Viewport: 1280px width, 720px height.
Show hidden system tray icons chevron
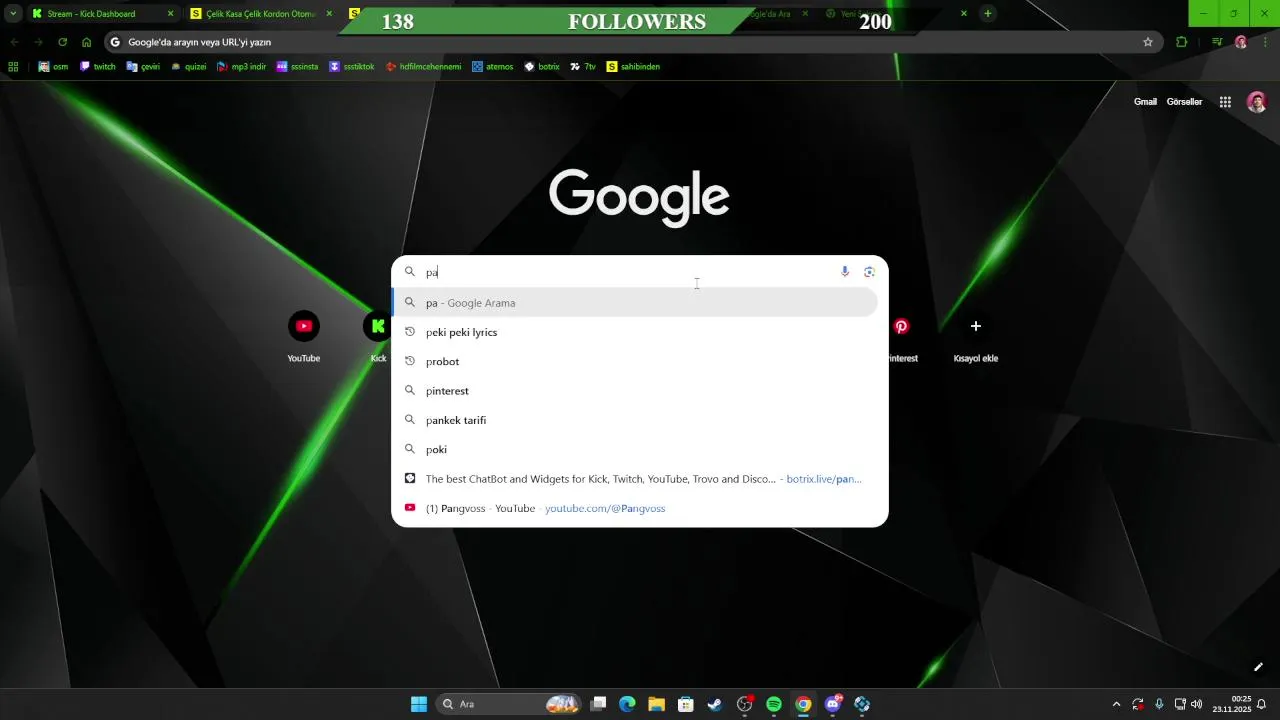[x=1116, y=704]
